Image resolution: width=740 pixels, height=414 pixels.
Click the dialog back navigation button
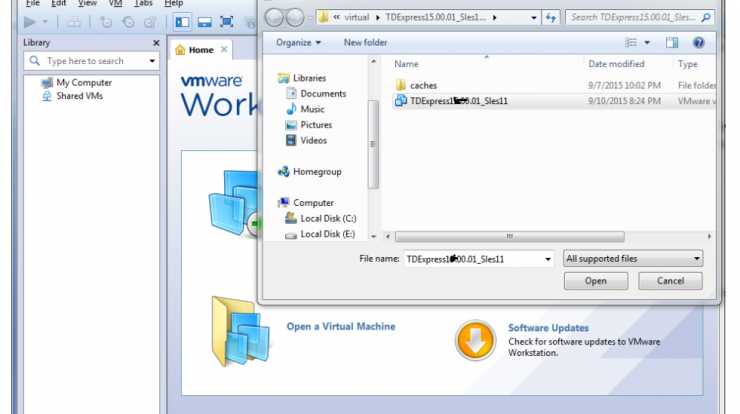tap(274, 18)
